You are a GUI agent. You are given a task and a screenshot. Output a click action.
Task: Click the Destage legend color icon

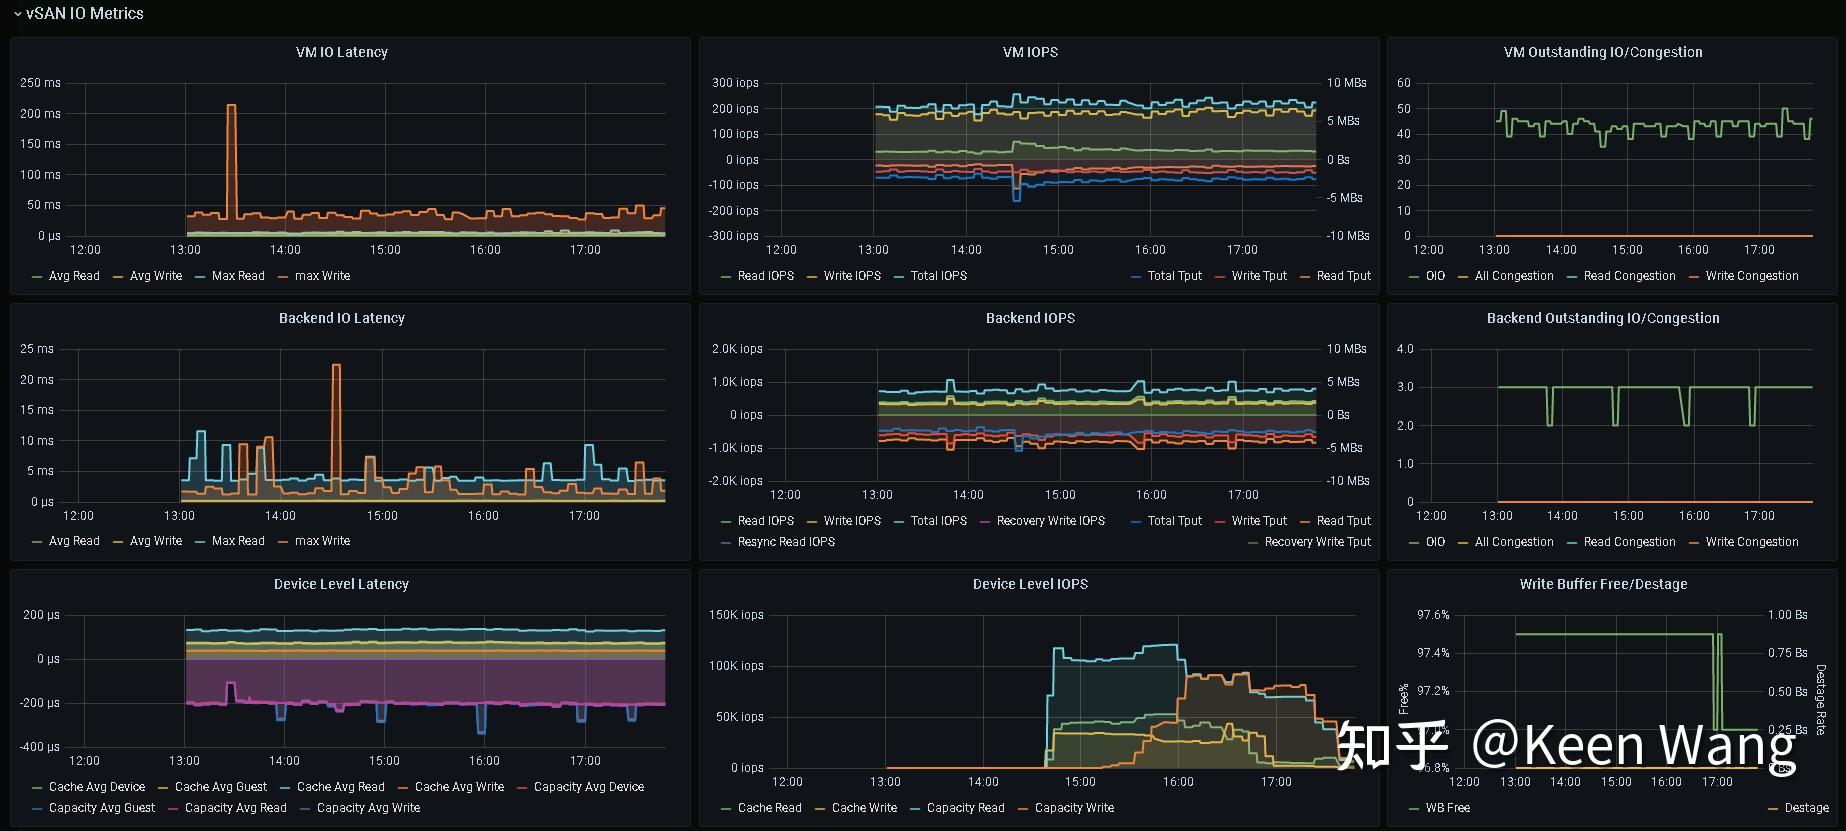point(1774,808)
